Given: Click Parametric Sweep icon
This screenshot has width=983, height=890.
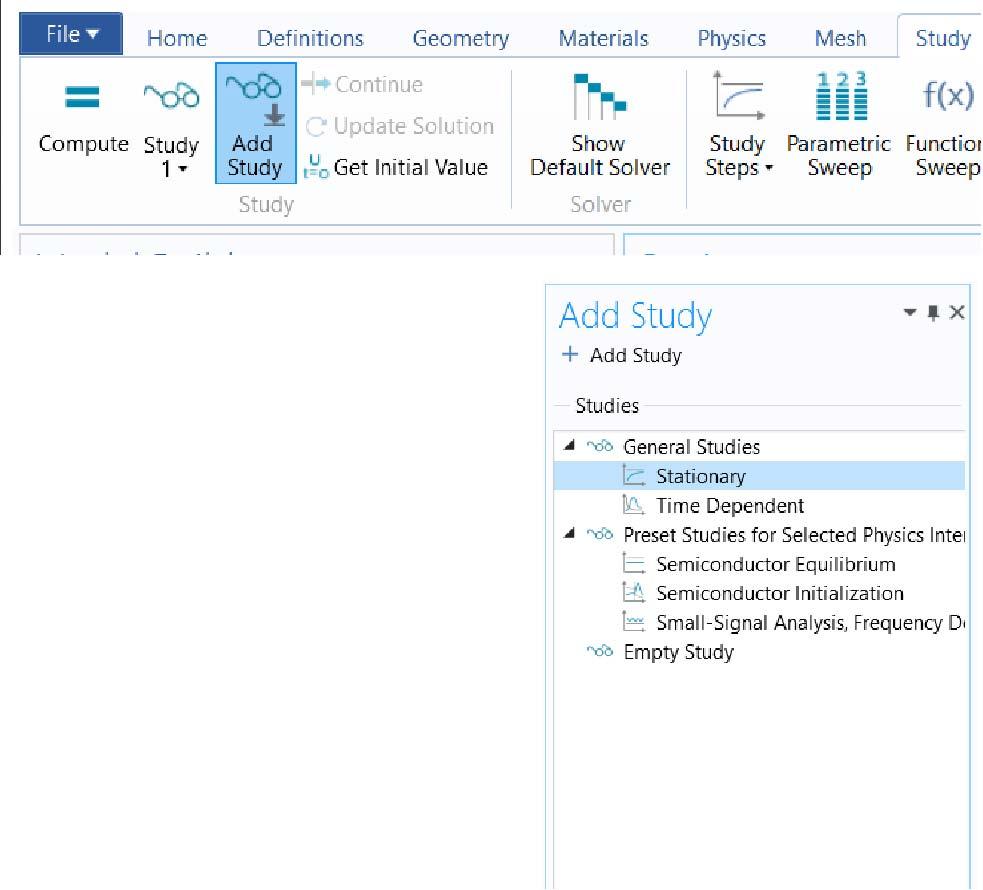Looking at the screenshot, I should (x=841, y=95).
